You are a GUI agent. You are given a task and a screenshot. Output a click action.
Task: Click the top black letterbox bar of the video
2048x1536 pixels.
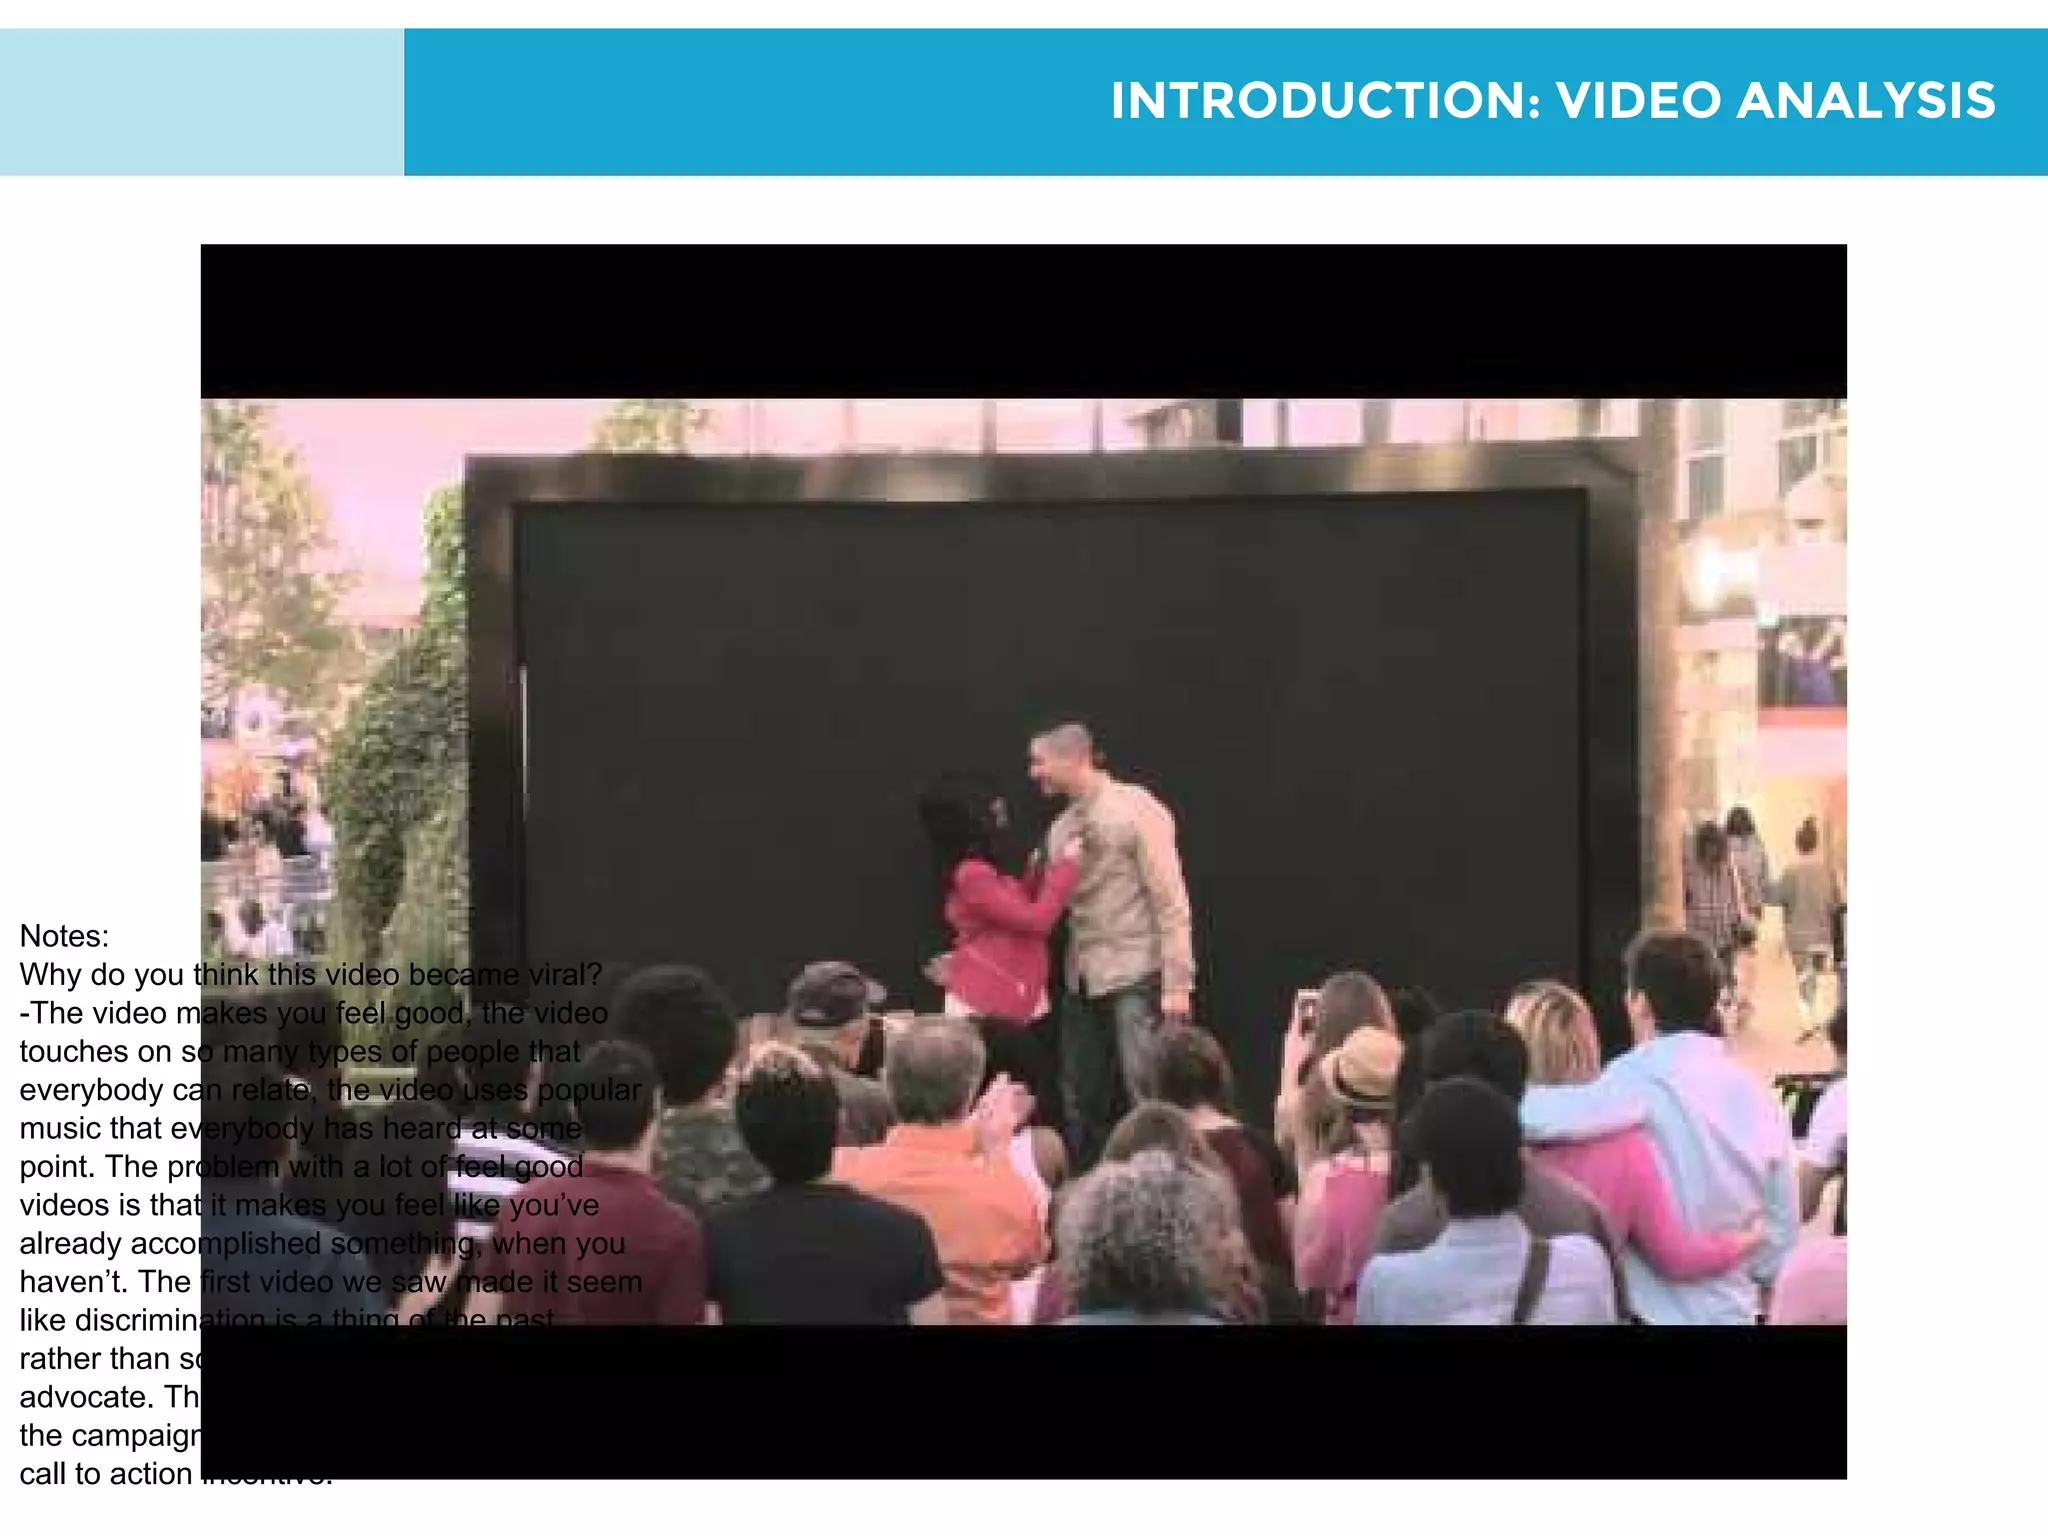pos(1023,321)
